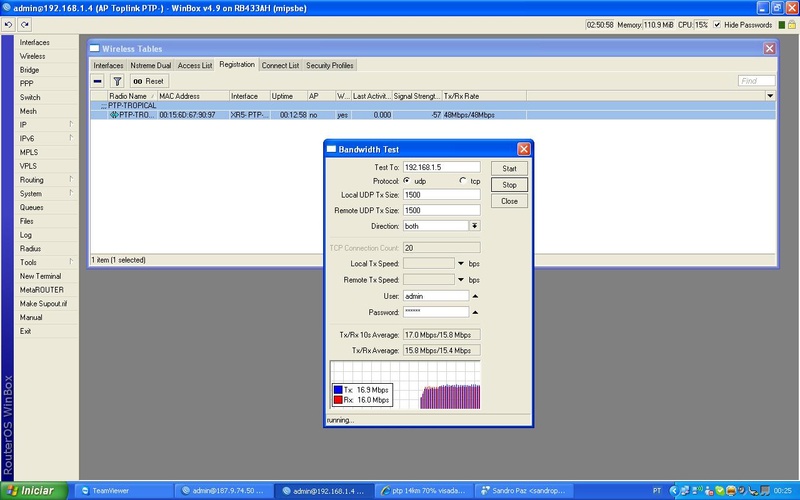Click the Reset button in Wireless Tables

[149, 81]
